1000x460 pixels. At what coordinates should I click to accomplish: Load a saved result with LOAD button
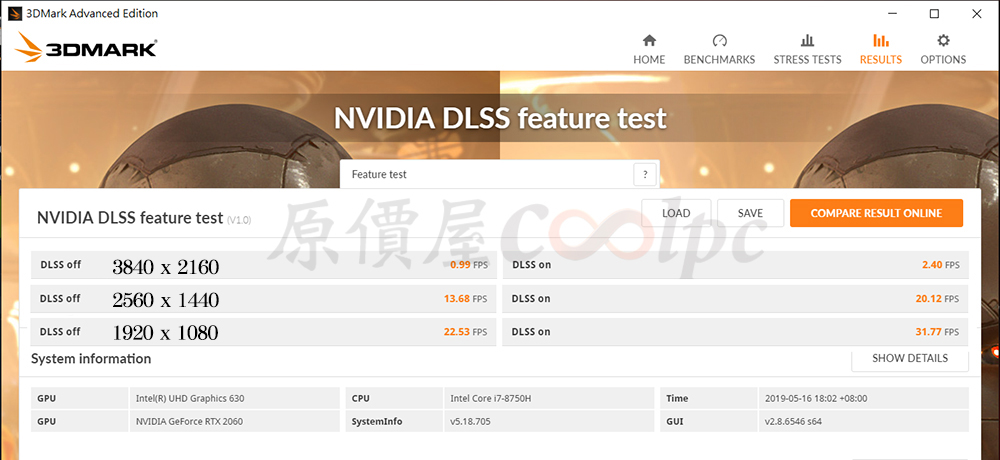(676, 213)
